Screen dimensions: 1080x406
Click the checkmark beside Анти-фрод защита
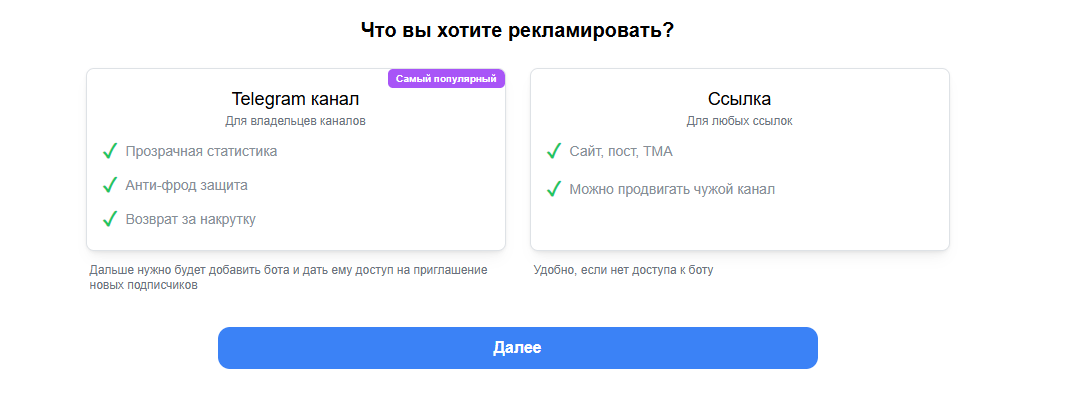point(110,185)
